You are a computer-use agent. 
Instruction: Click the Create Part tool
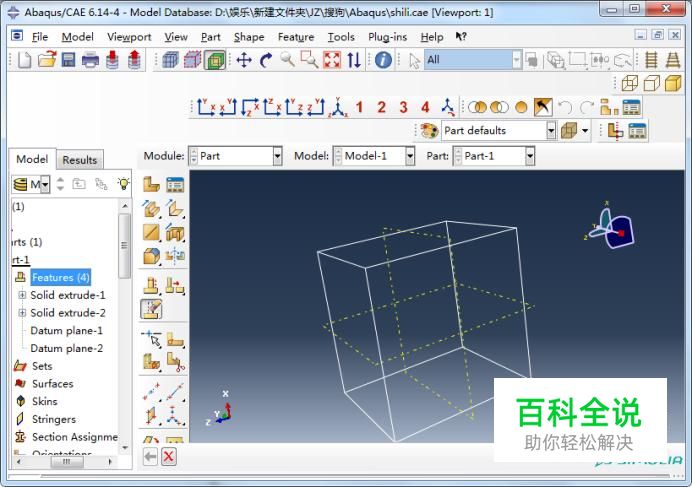151,185
